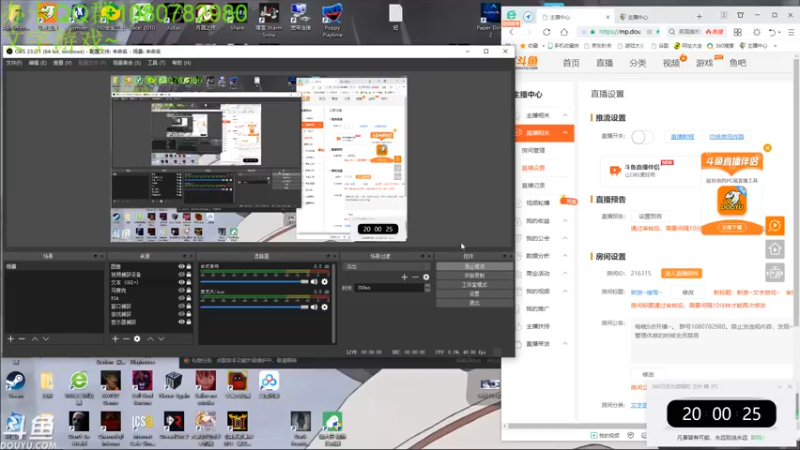Viewport: 800px width, 450px height.
Task: Open the 帮助(H) menu in OBS
Action: coord(181,63)
